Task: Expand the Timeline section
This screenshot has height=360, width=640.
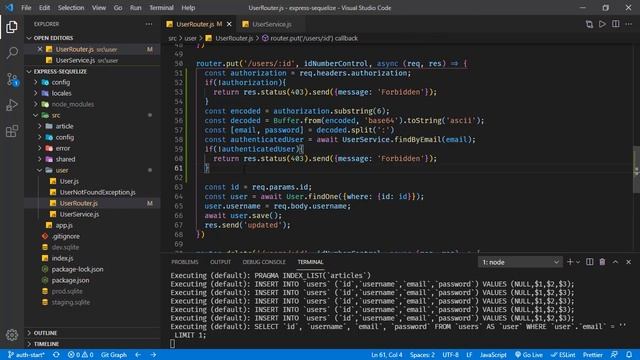Action: [x=92, y=344]
